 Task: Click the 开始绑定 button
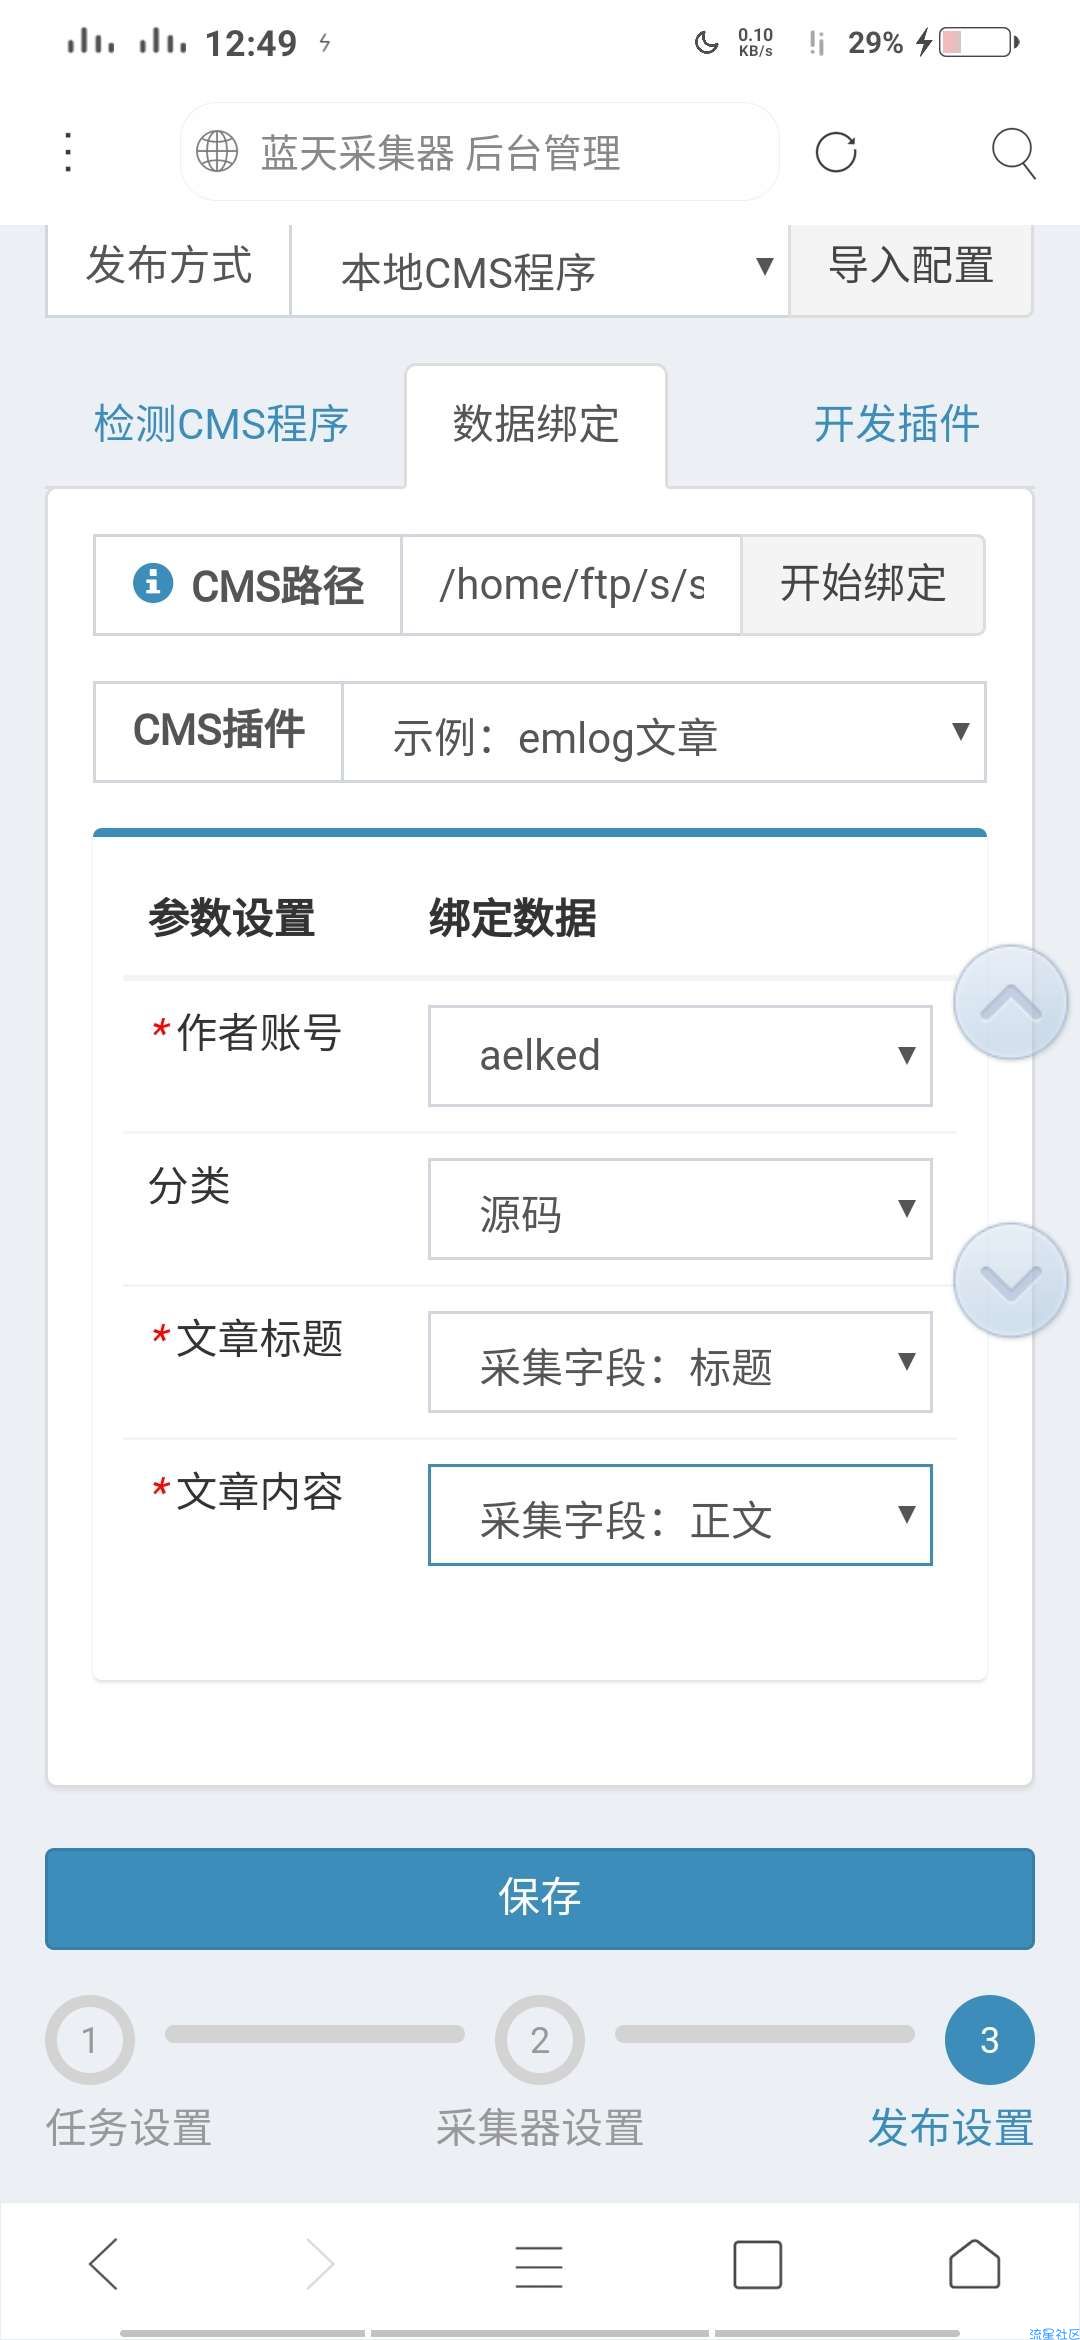pyautogui.click(x=863, y=585)
